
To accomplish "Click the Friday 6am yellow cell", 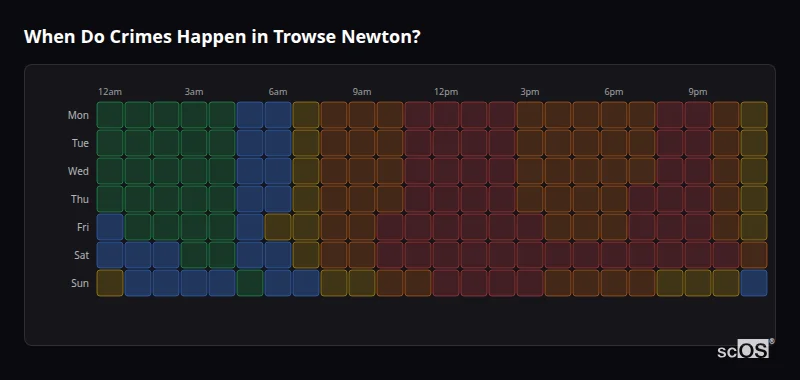I will (x=278, y=227).
